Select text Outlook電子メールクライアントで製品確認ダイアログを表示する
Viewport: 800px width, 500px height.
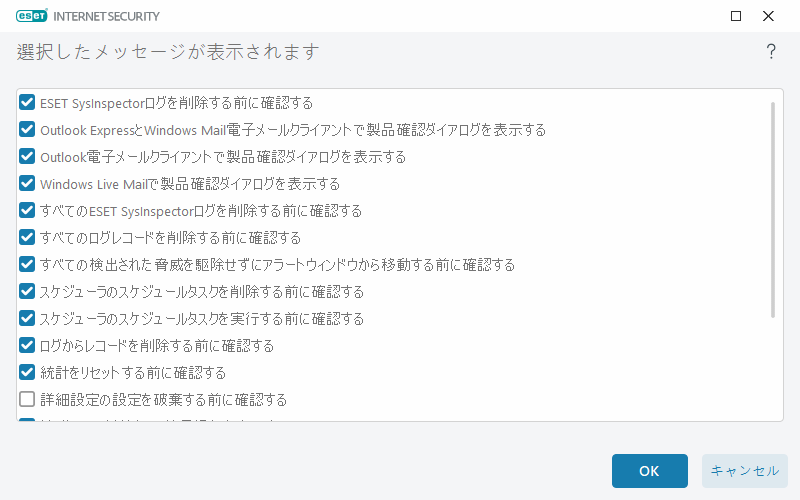click(223, 157)
